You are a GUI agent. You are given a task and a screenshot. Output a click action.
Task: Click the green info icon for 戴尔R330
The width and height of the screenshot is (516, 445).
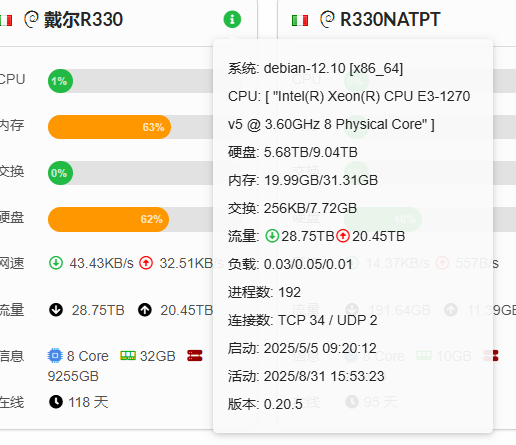[x=232, y=19]
